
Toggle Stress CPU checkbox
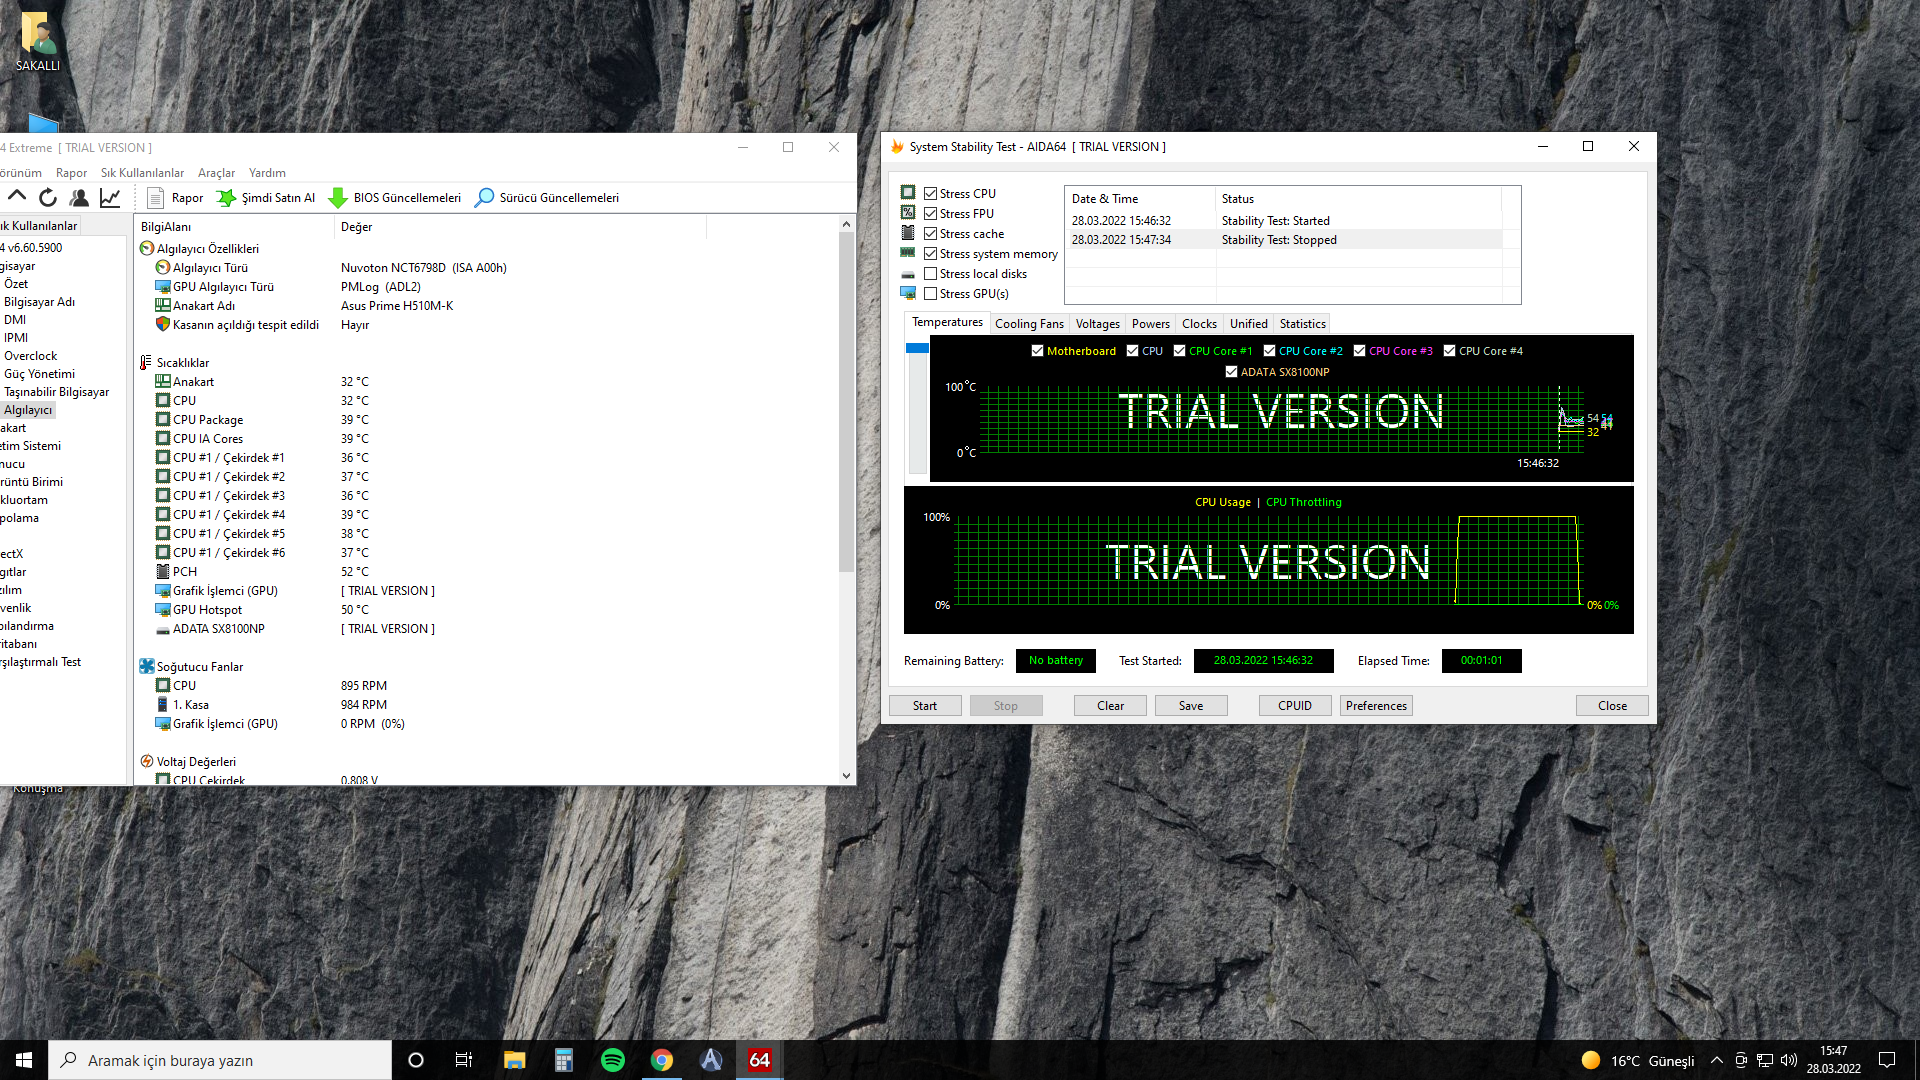coord(931,194)
